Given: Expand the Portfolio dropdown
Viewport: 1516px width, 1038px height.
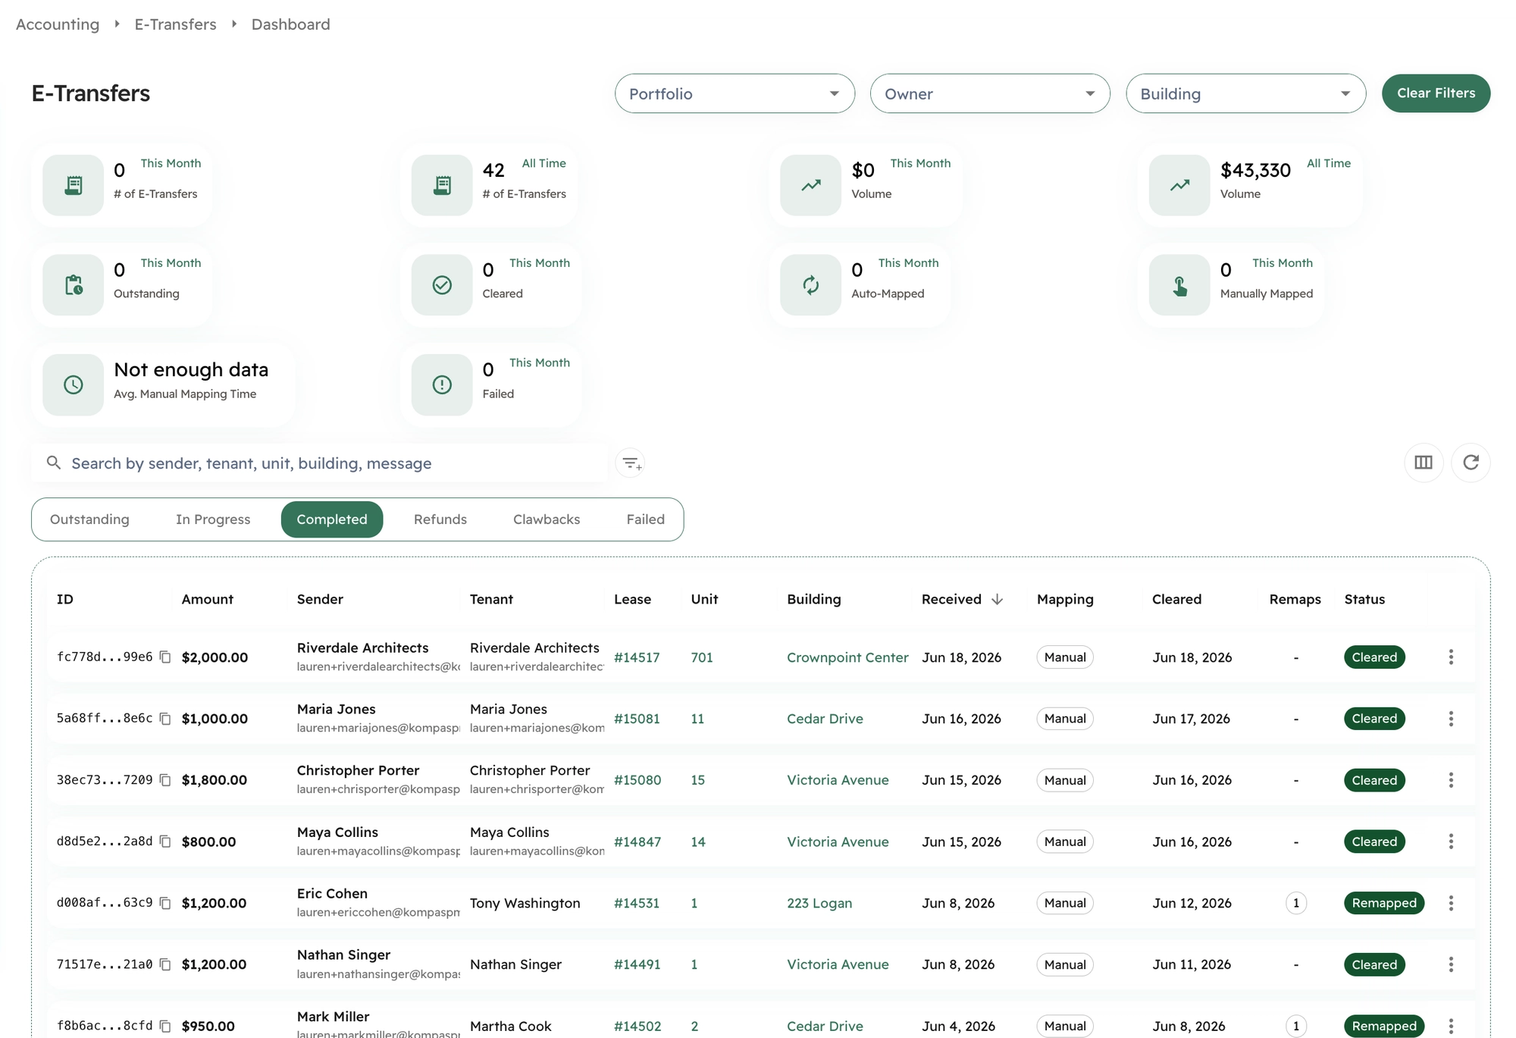Looking at the screenshot, I should (x=735, y=94).
